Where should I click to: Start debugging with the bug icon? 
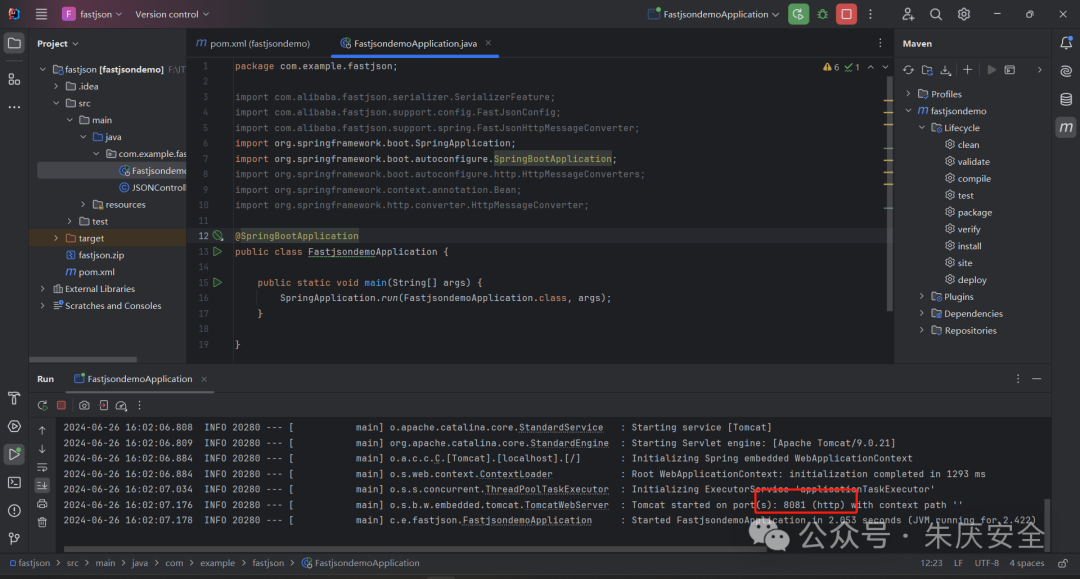tap(822, 14)
